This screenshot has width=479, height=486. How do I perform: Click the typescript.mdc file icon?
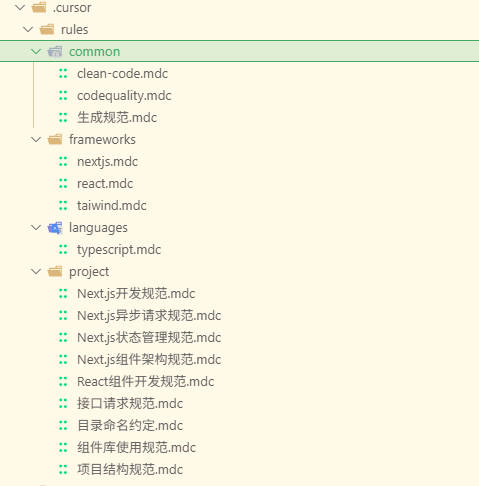63,250
